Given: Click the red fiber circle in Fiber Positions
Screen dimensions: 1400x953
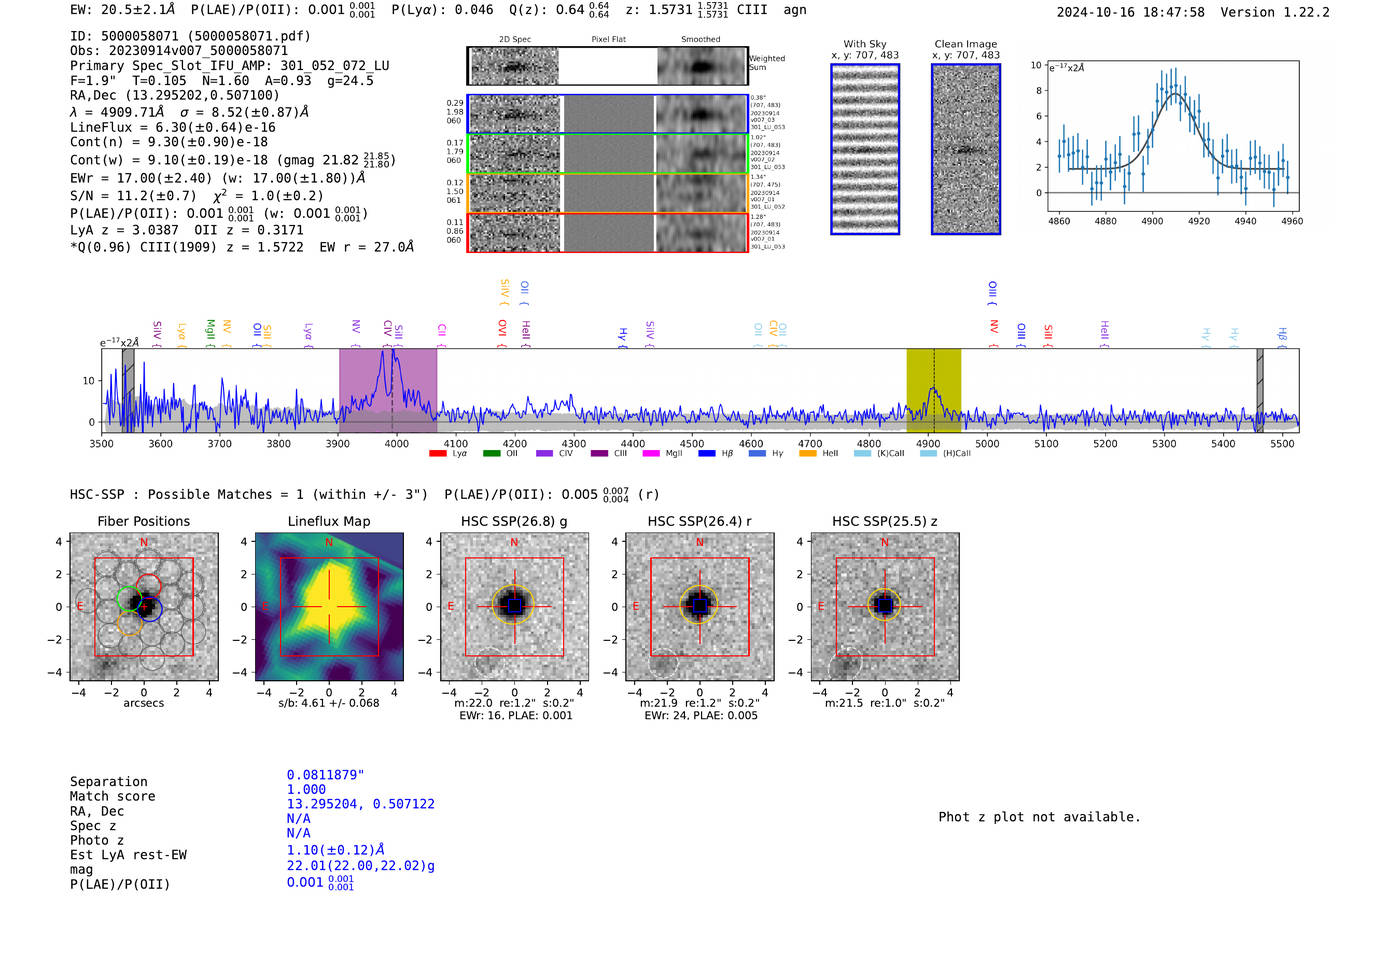Looking at the screenshot, I should point(148,586).
